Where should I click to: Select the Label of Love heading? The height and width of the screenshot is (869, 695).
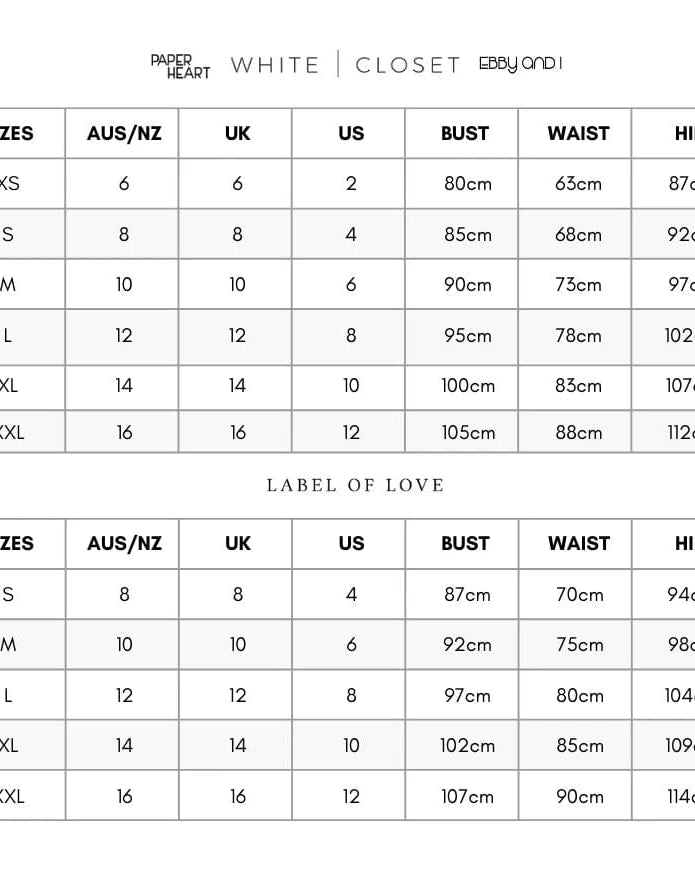[355, 485]
